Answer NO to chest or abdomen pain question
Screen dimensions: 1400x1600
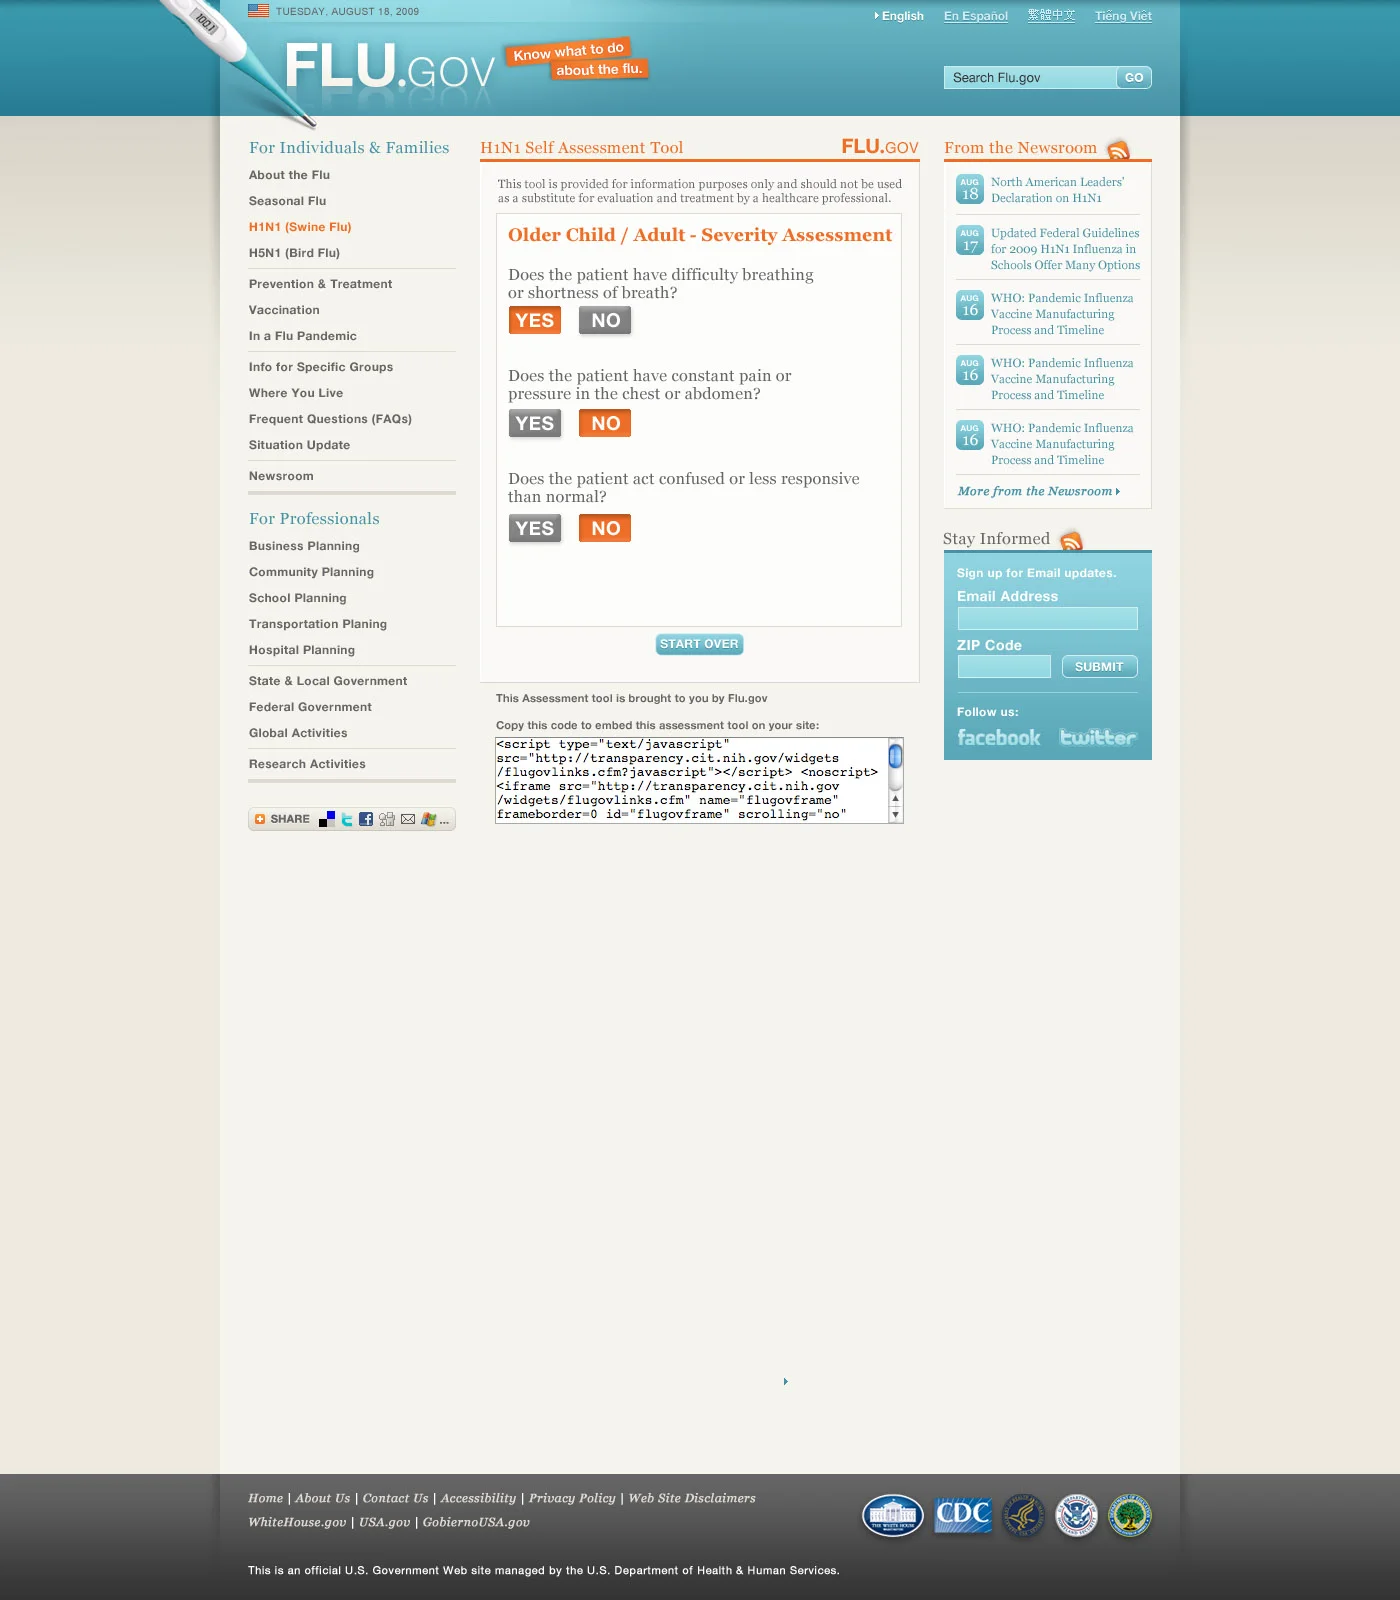(x=605, y=423)
